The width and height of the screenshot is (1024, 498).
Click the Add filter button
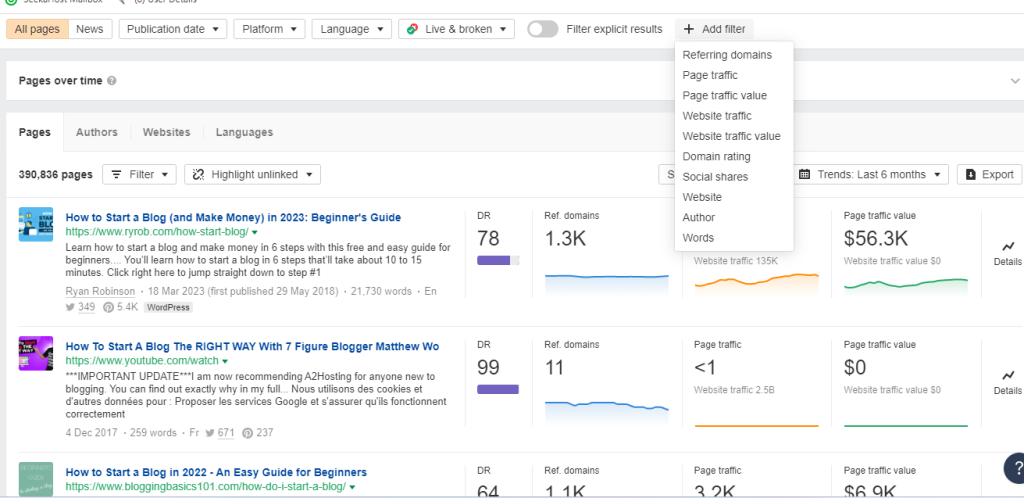[x=714, y=29]
